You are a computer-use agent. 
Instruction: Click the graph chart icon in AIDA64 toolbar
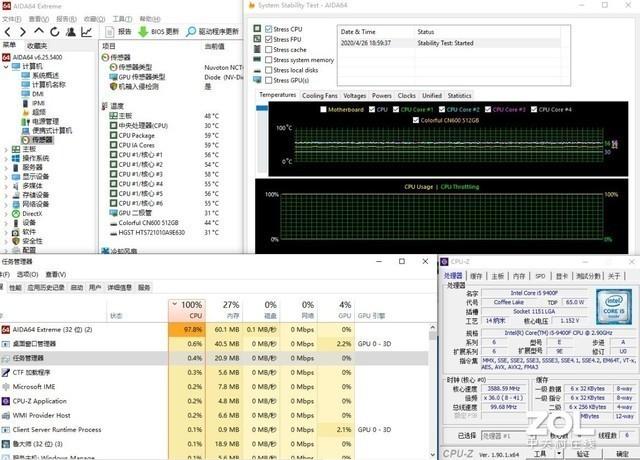tap(87, 32)
